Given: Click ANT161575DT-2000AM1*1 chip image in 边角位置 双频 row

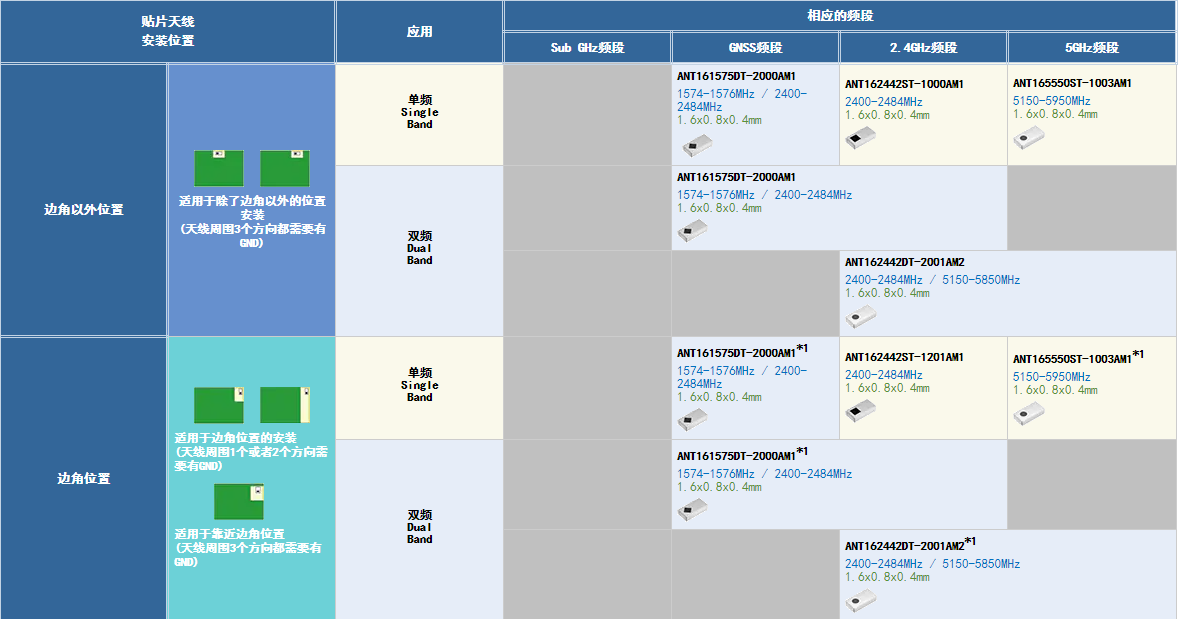Looking at the screenshot, I should tap(692, 510).
